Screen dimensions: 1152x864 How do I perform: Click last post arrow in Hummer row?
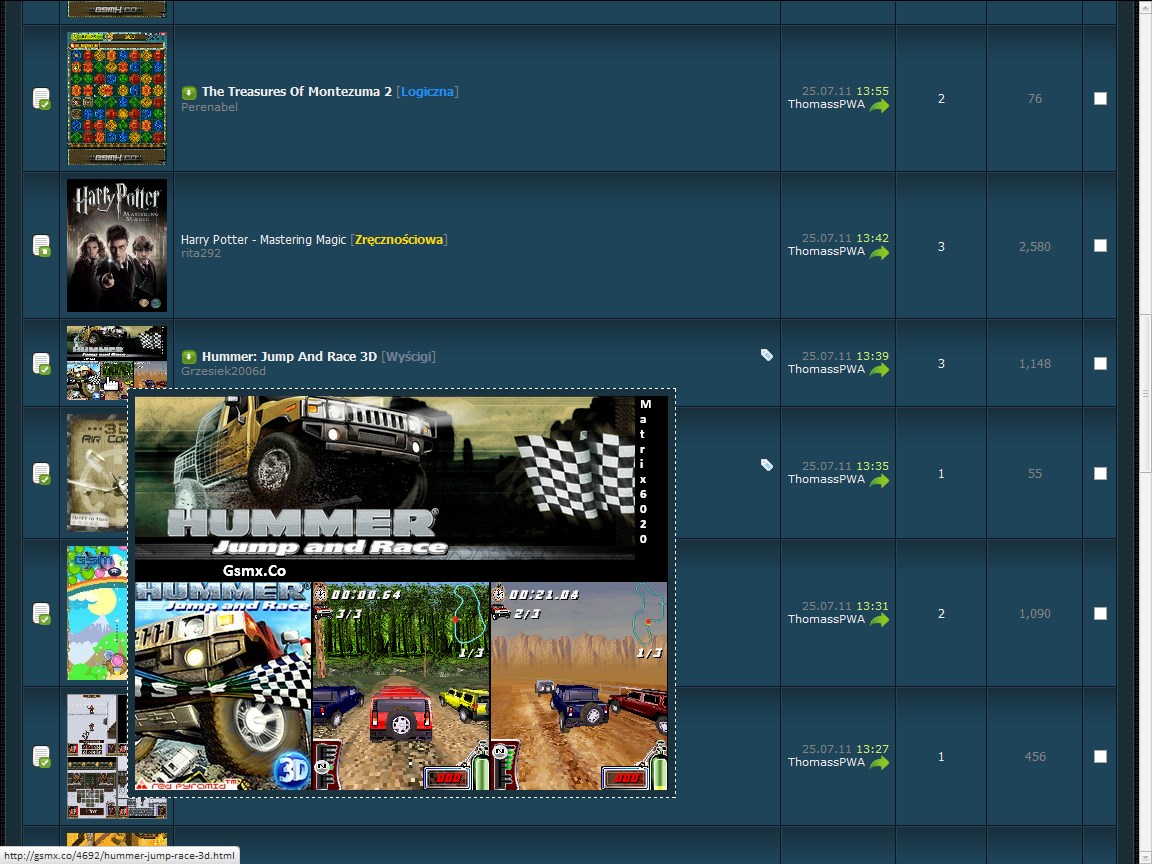[879, 370]
